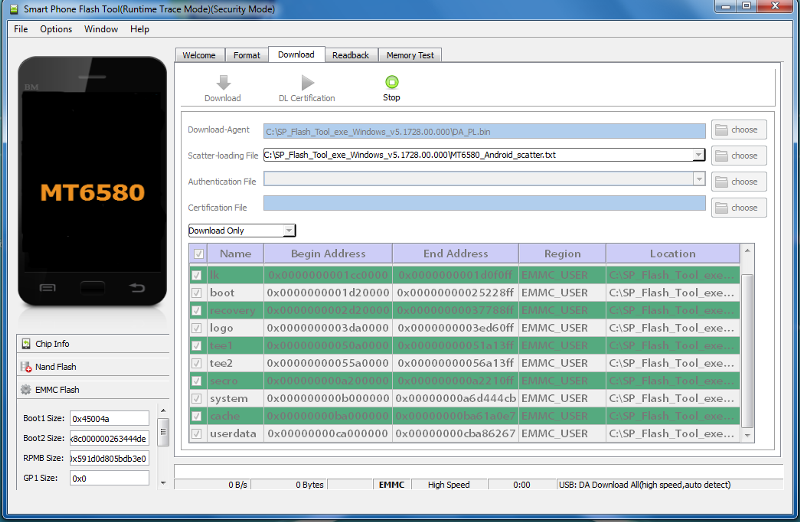Click the Location column header
Viewport: 800px width, 522px height.
[x=672, y=254]
